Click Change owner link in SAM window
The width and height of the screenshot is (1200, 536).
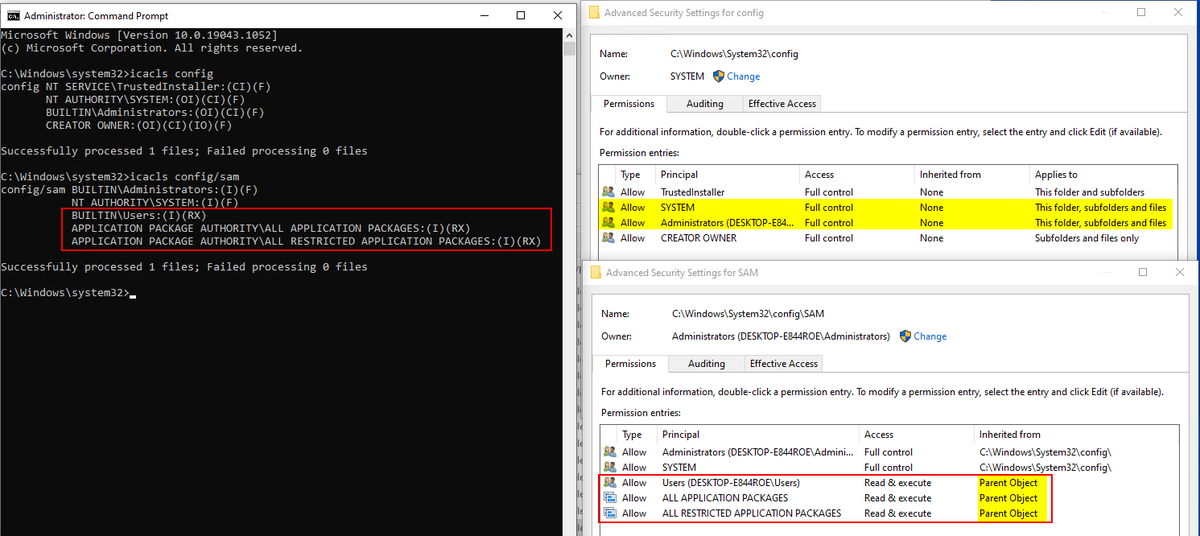tap(930, 336)
